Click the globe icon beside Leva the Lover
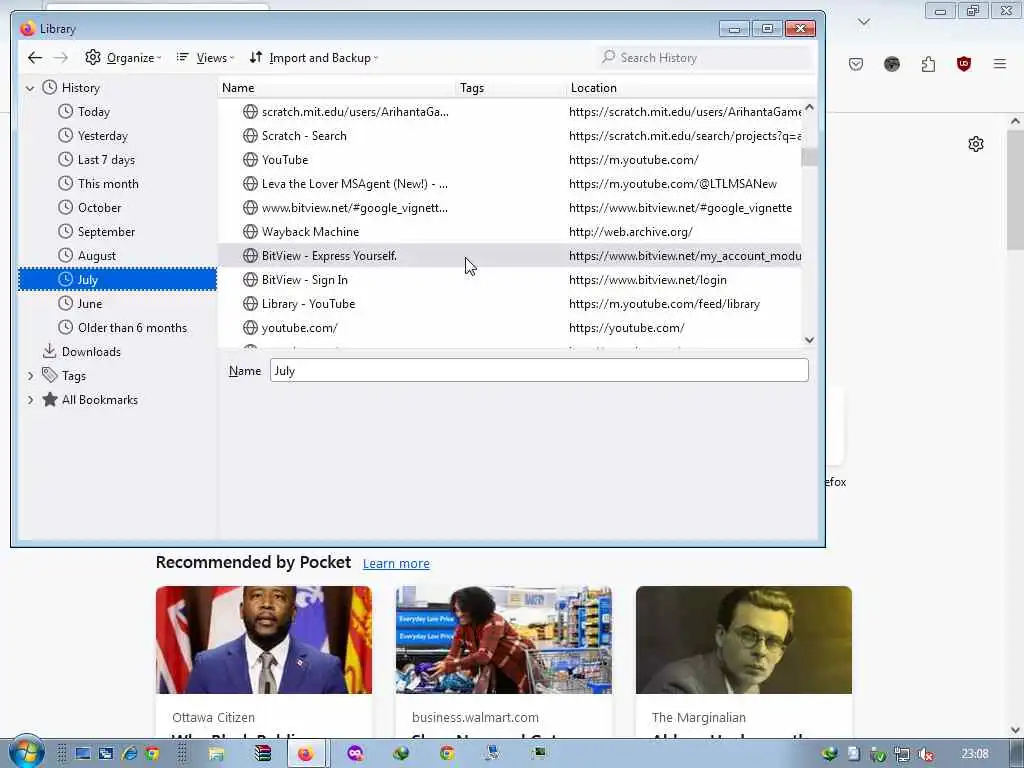The width and height of the screenshot is (1024, 768). pos(250,184)
